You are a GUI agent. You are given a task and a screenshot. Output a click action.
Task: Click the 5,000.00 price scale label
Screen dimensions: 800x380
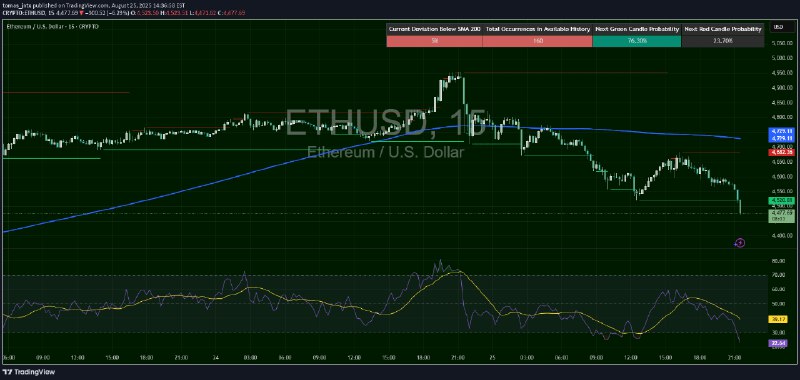tap(781, 58)
